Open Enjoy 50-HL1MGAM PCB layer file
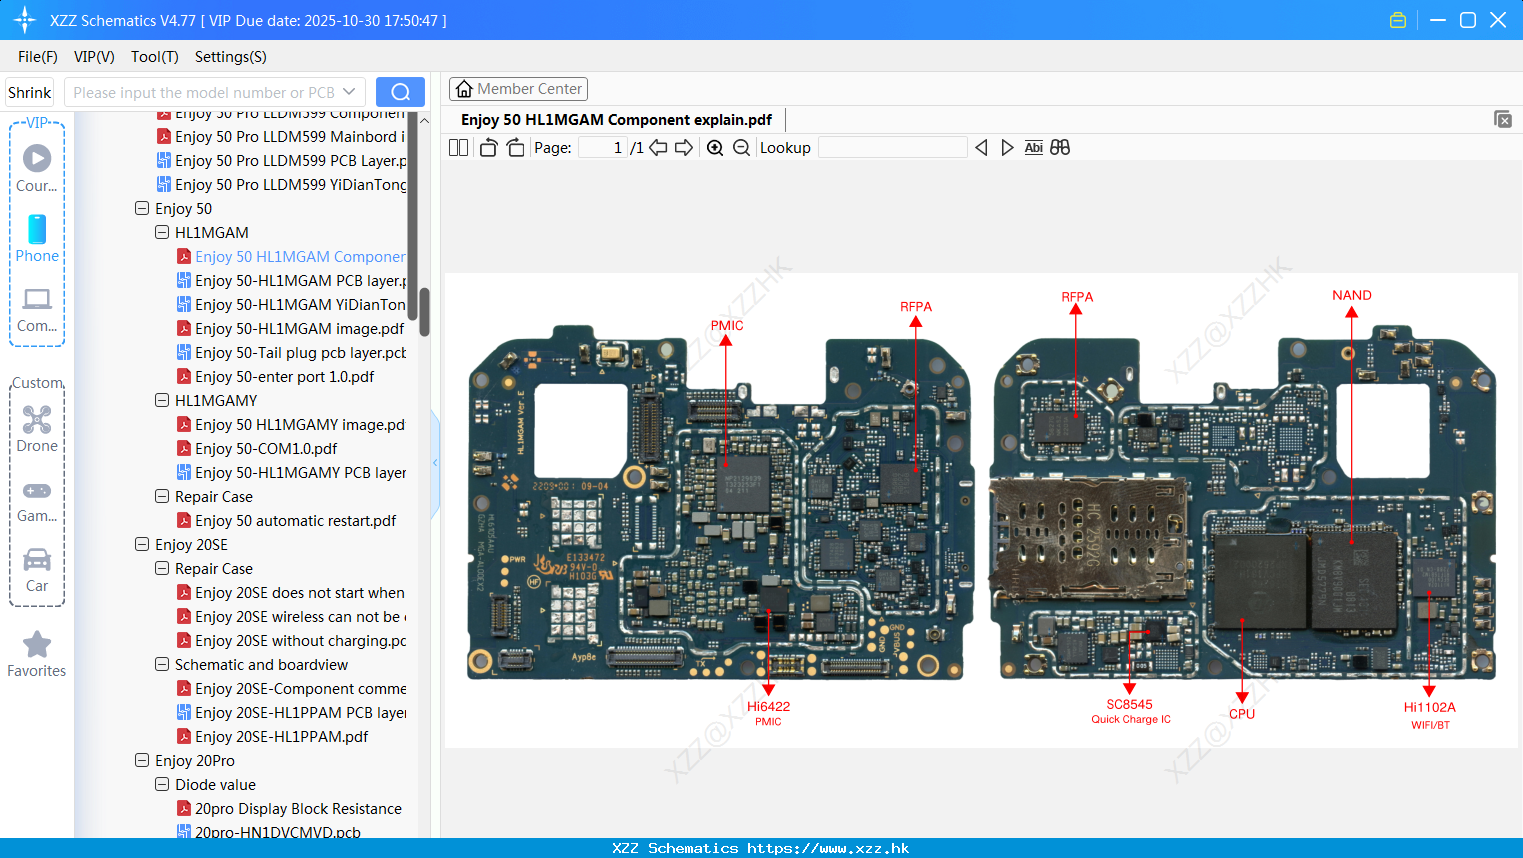The height and width of the screenshot is (858, 1523). pos(292,280)
